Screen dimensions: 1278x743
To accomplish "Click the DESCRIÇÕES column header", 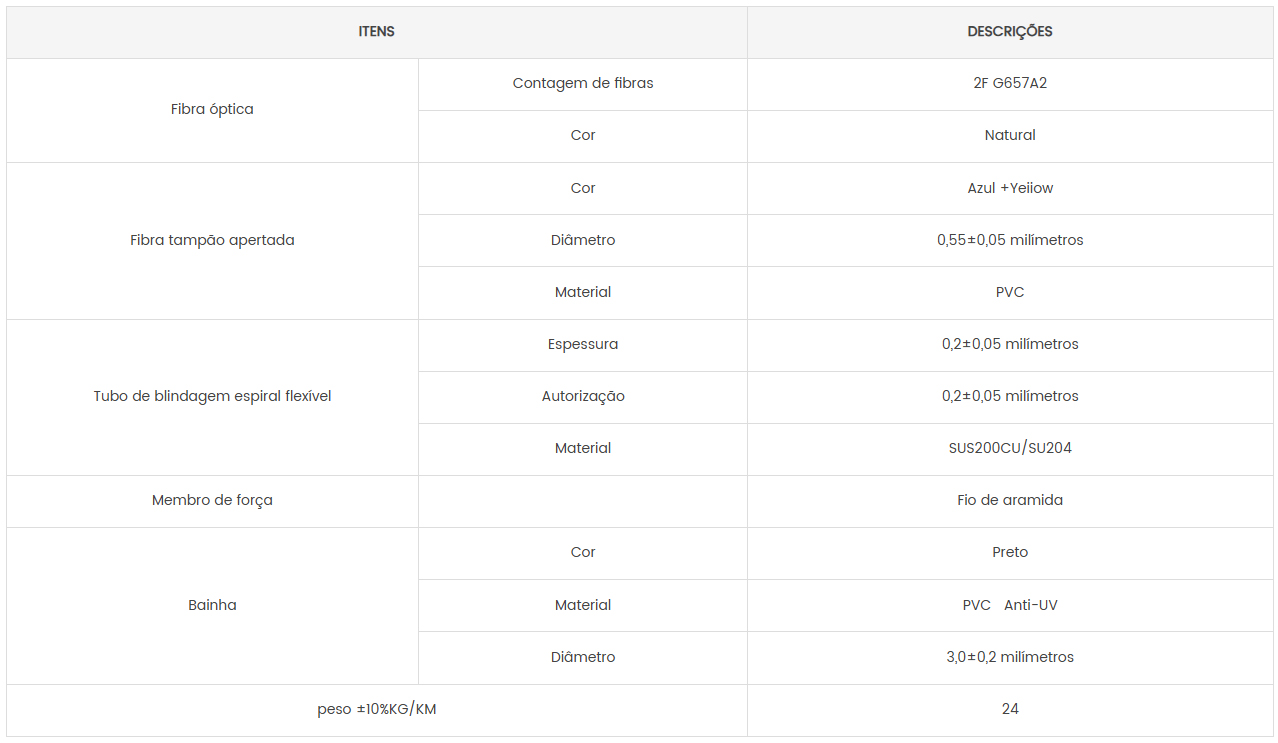I will pos(1010,32).
